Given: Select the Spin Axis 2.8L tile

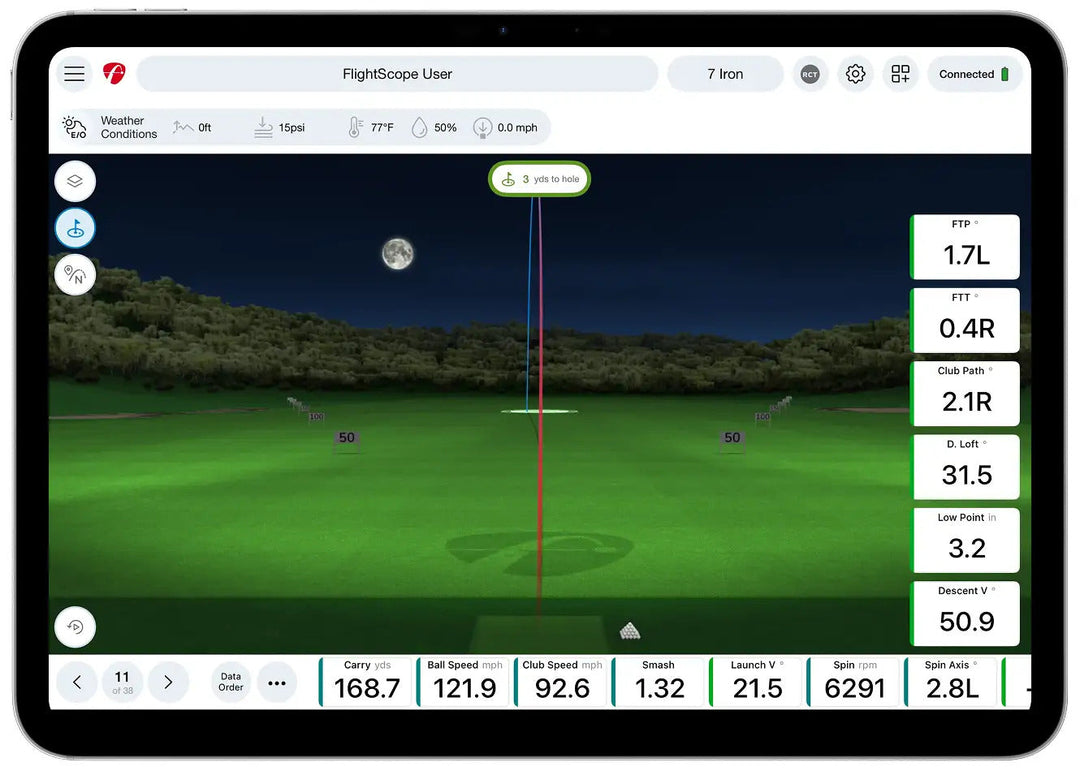Looking at the screenshot, I should (953, 682).
